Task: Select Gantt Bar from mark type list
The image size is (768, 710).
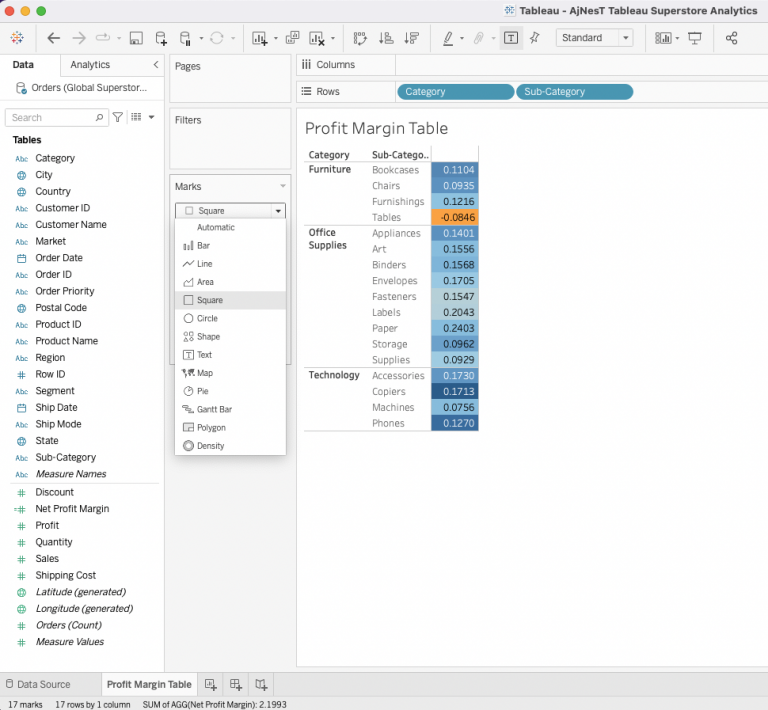Action: pos(214,409)
